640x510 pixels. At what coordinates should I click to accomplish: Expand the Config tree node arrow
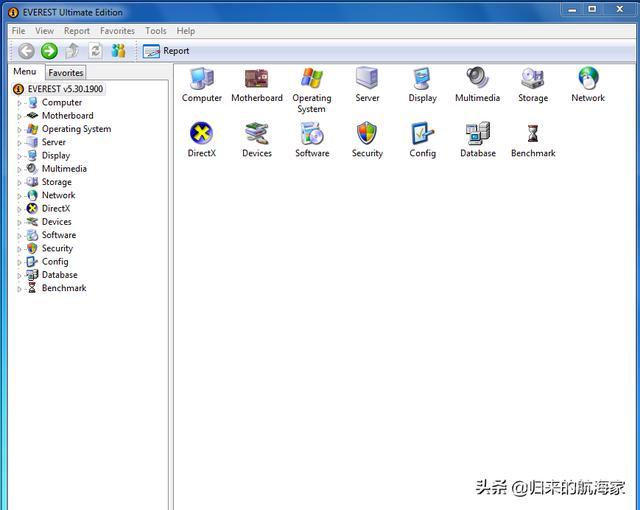click(19, 262)
